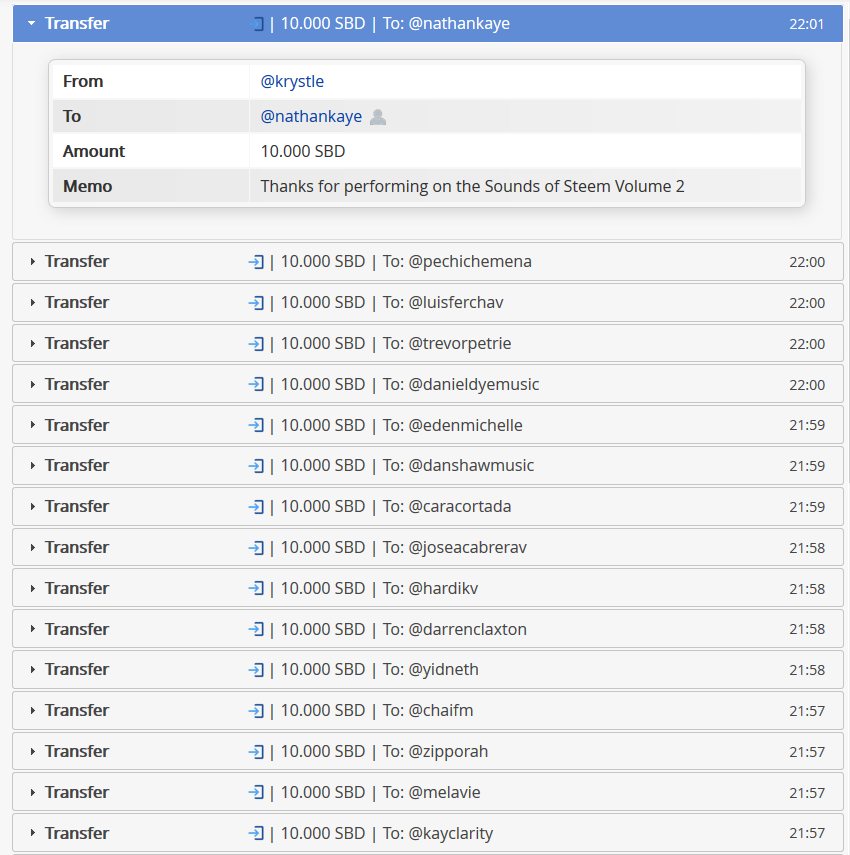The image size is (850, 855).
Task: Click the 'To: @danshawmusic' text
Action: pyautogui.click(x=458, y=466)
